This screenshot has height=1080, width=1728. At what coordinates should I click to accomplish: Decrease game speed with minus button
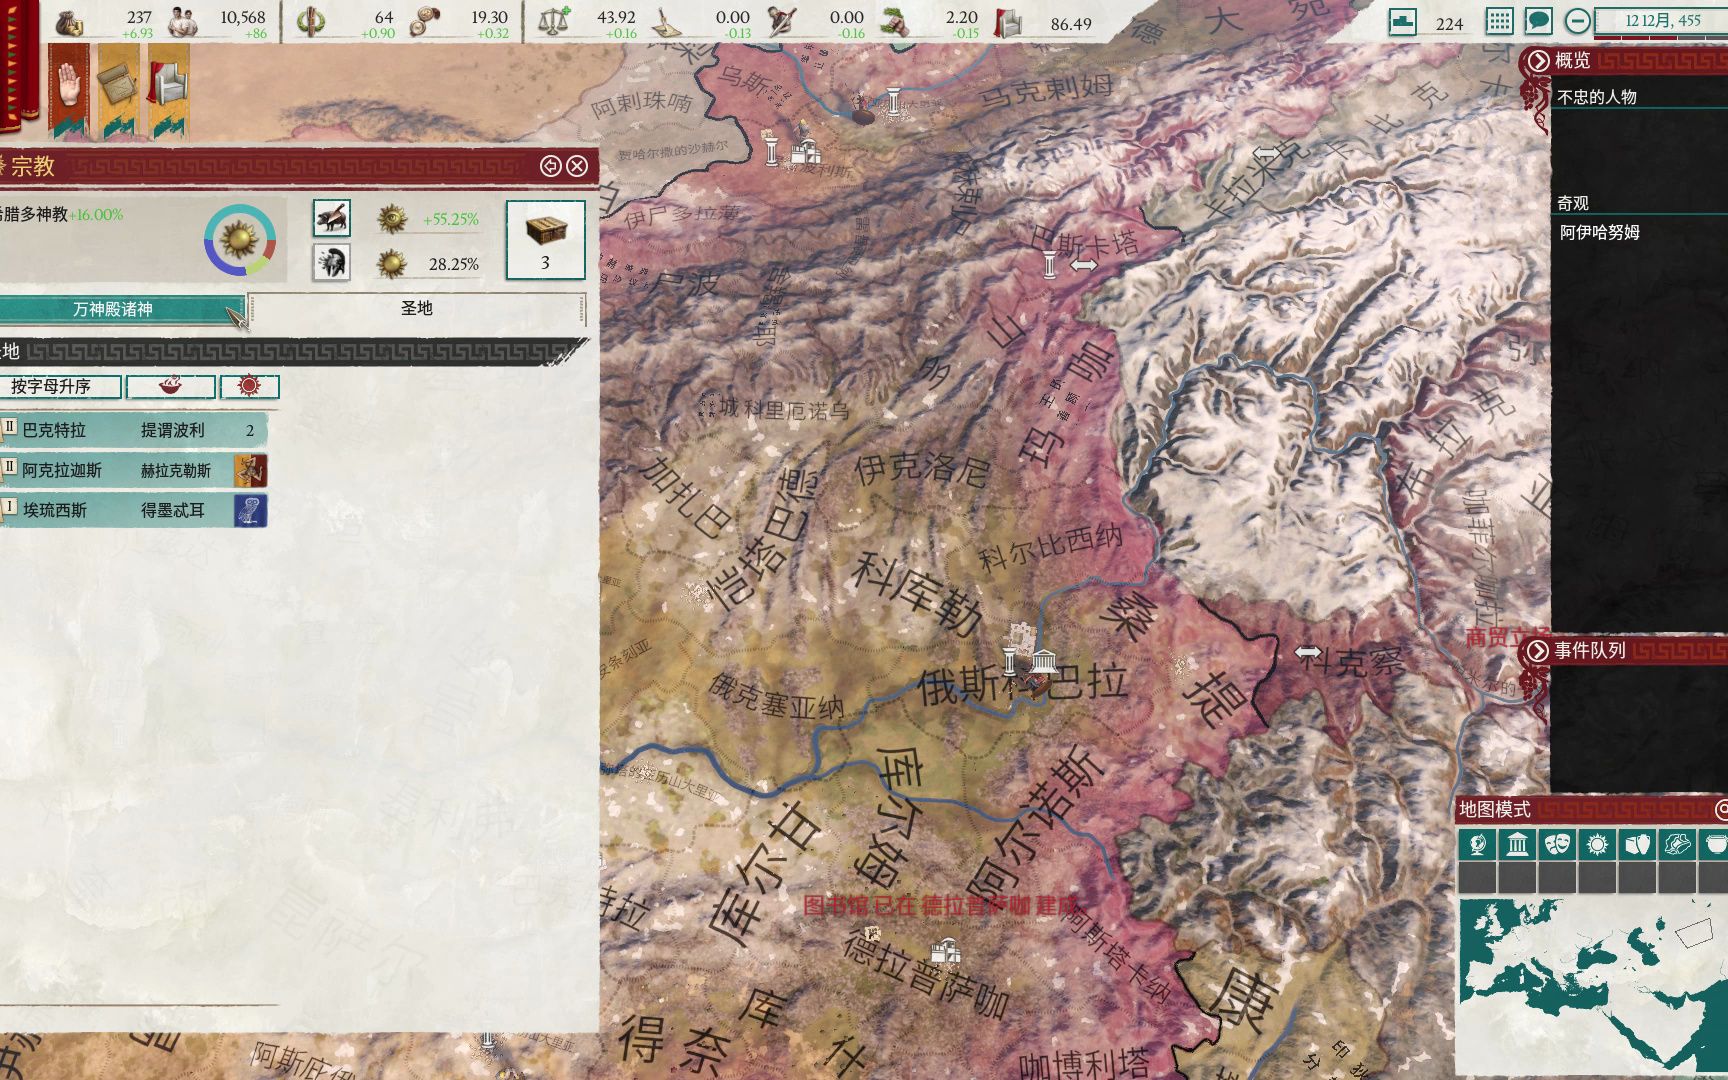coord(1577,21)
